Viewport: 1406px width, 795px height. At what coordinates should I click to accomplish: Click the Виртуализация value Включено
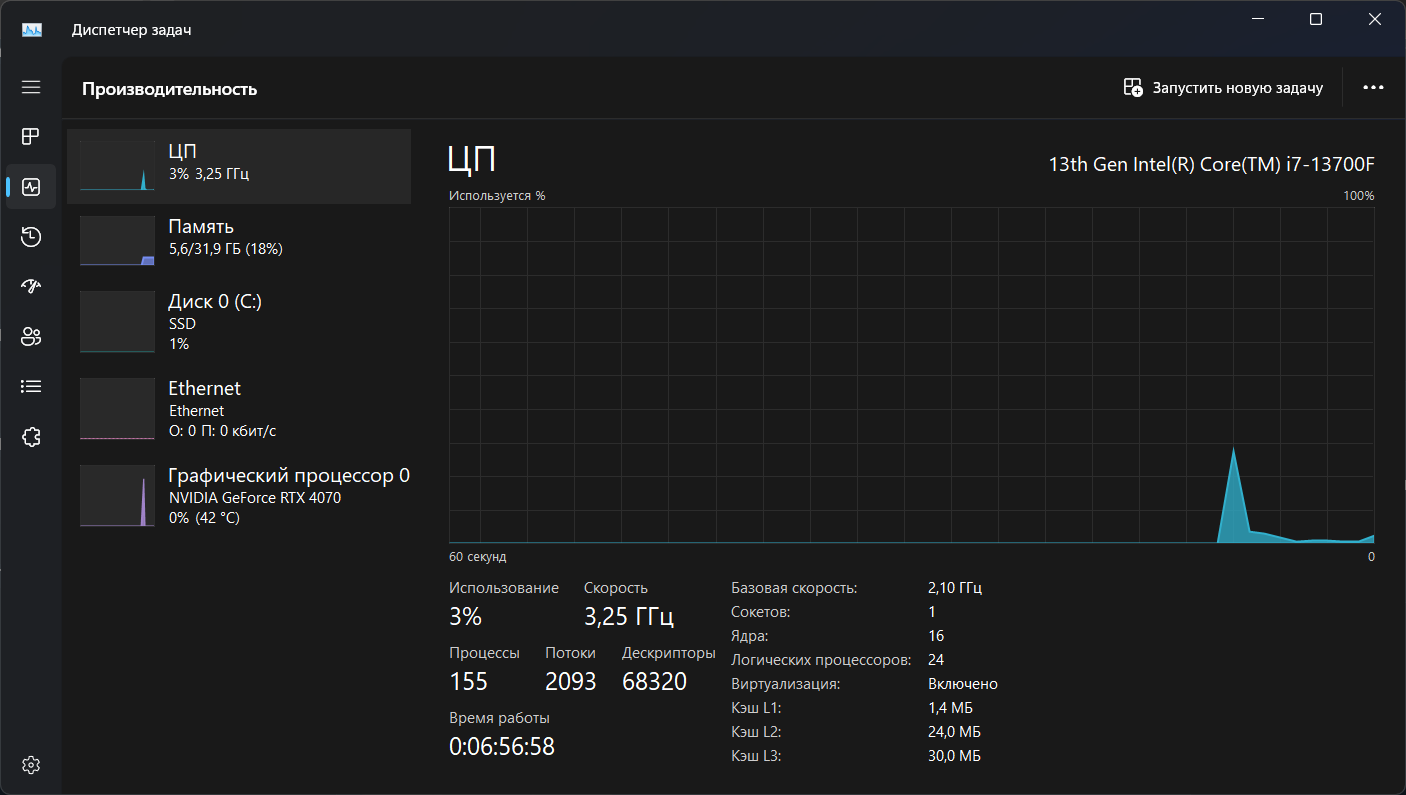tap(963, 684)
